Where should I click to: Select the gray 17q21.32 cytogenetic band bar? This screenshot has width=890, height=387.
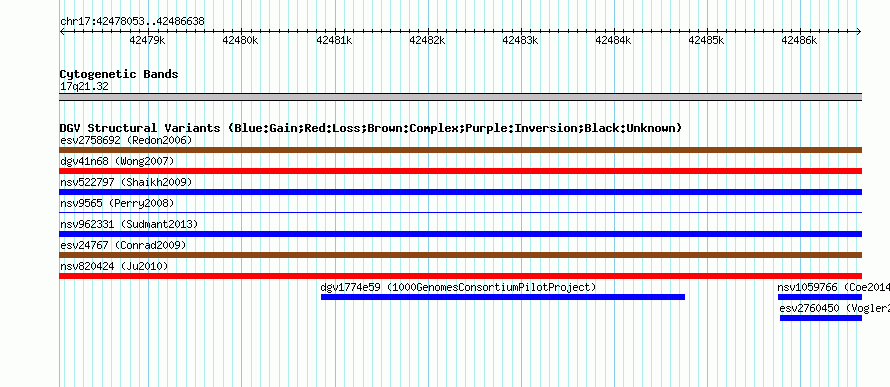460,97
